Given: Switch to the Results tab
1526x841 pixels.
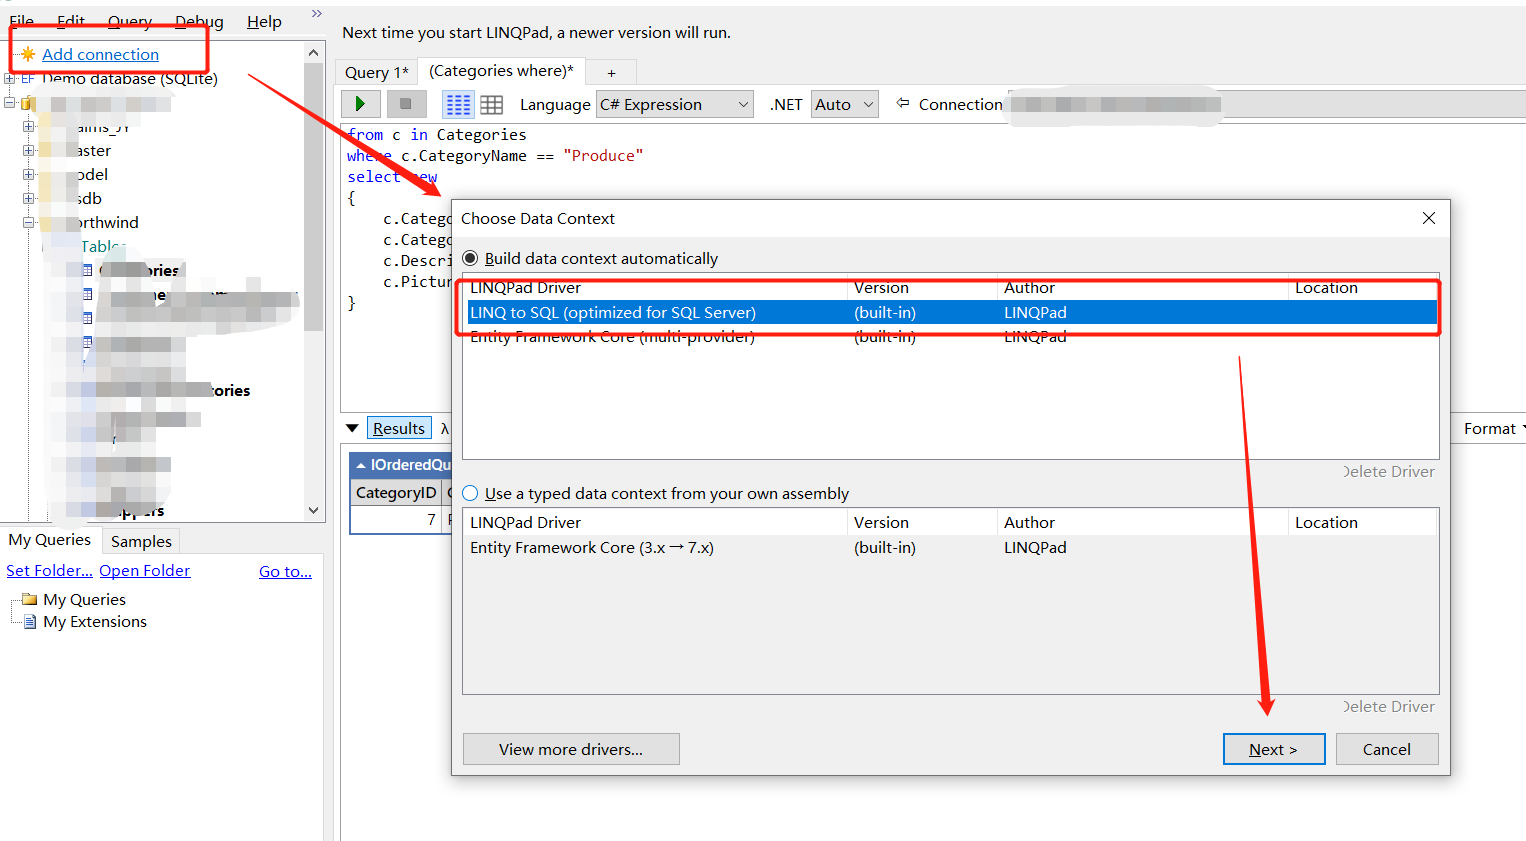Looking at the screenshot, I should [x=399, y=428].
